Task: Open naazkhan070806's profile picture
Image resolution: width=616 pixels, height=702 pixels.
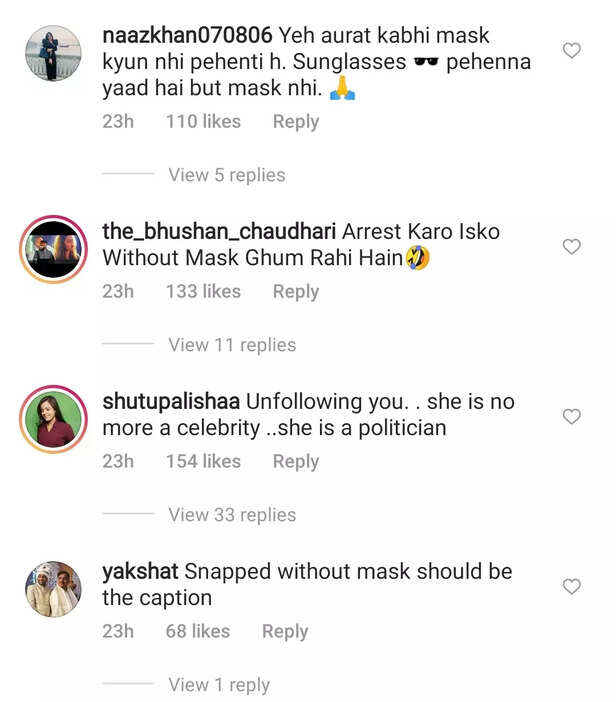Action: coord(53,54)
